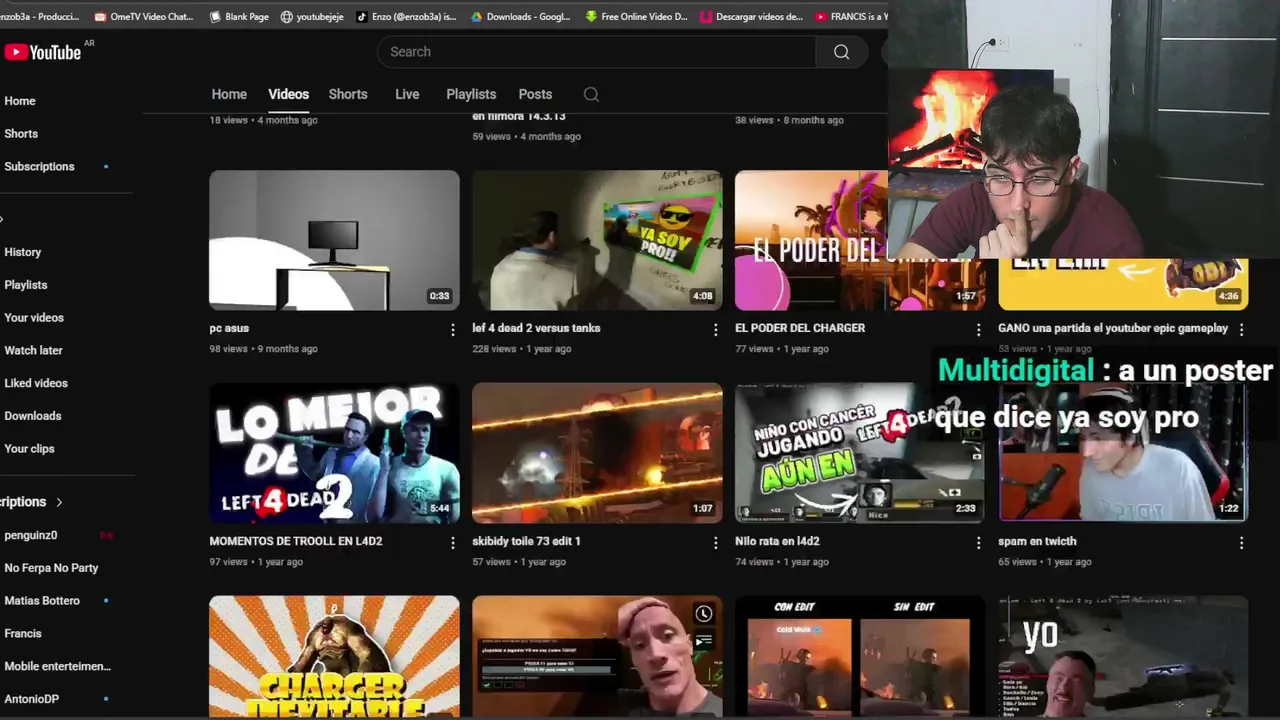This screenshot has width=1280, height=720.
Task: Click the penguinz0 live indicator icon
Action: [106, 535]
